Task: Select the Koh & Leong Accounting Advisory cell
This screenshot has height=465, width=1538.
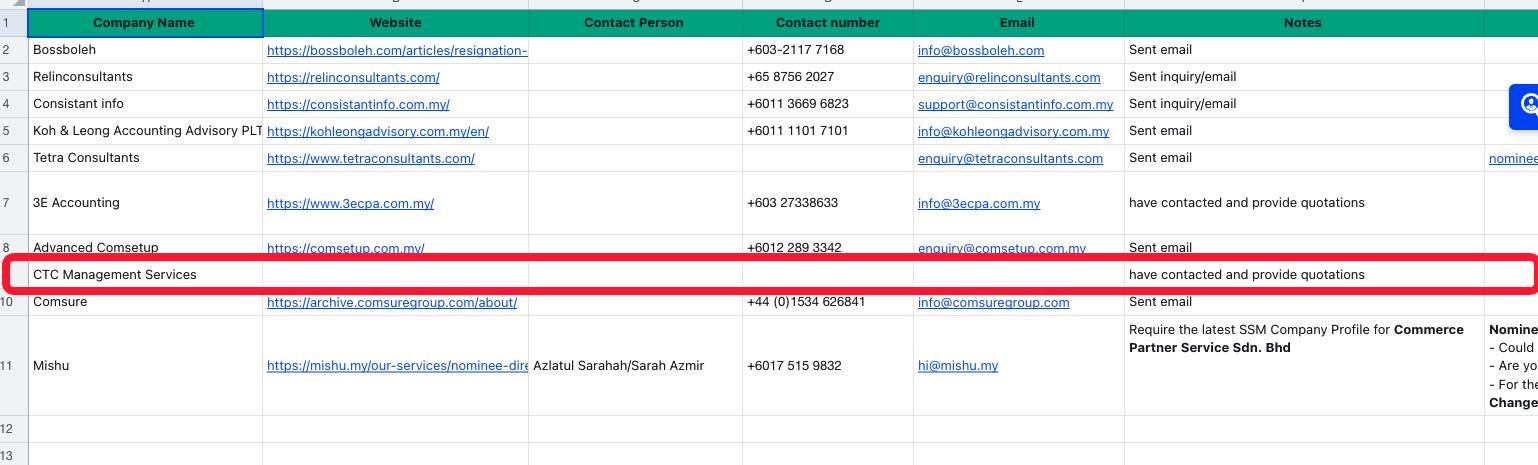Action: tap(145, 131)
